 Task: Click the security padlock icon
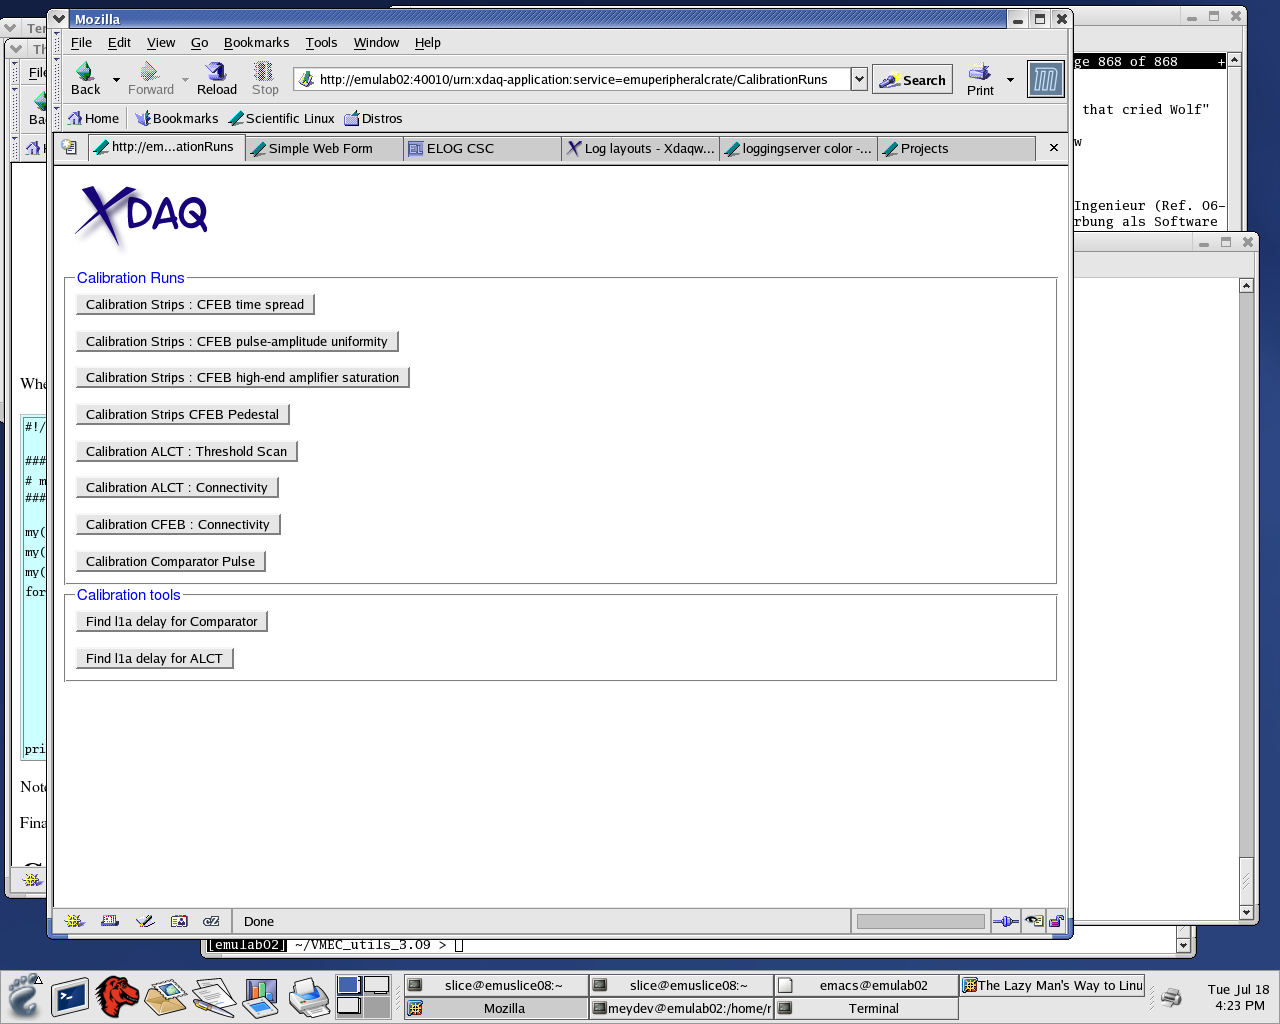(x=1056, y=921)
